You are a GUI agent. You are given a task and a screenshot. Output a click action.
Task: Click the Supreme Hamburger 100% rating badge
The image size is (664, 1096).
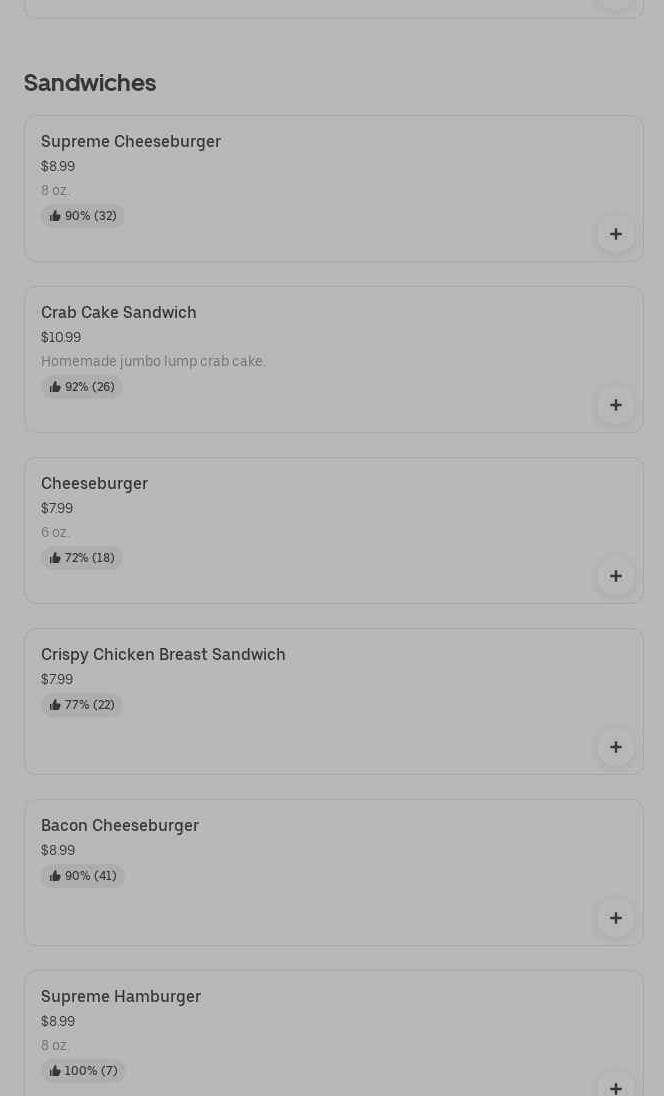coord(83,1071)
